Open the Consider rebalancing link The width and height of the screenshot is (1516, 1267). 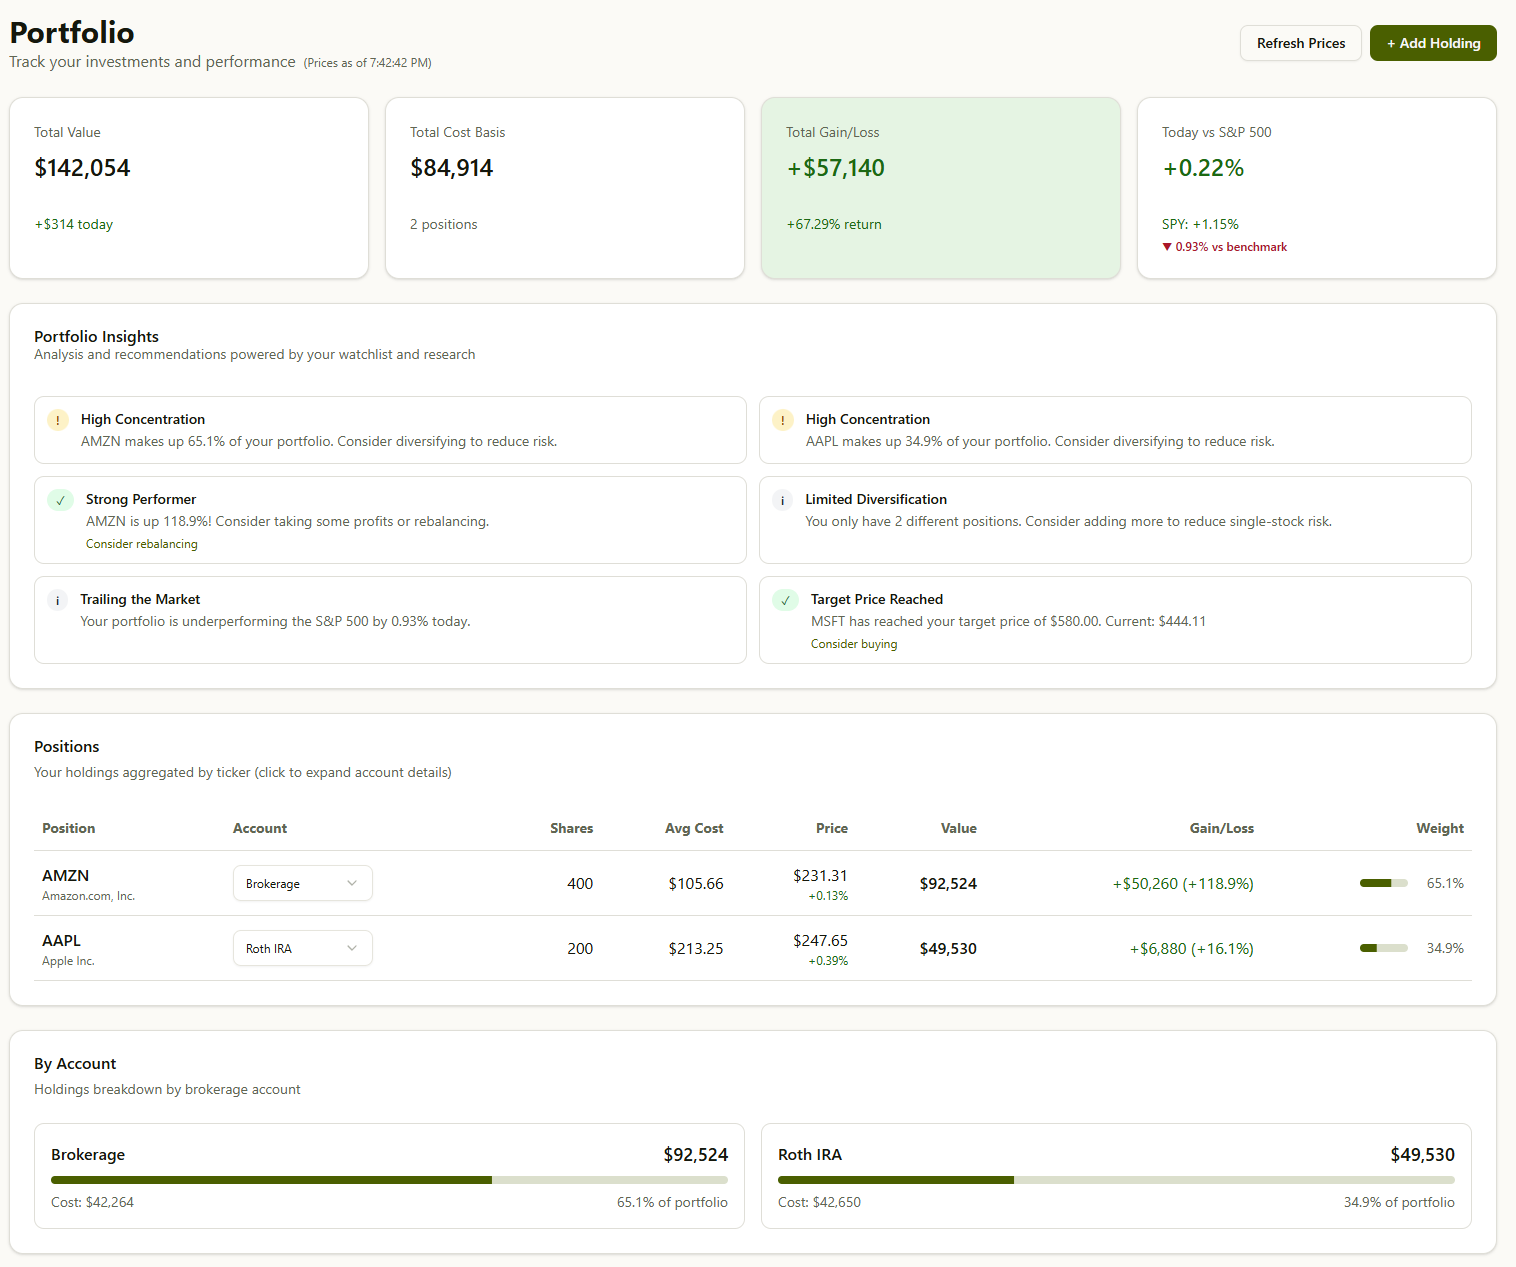(x=141, y=543)
